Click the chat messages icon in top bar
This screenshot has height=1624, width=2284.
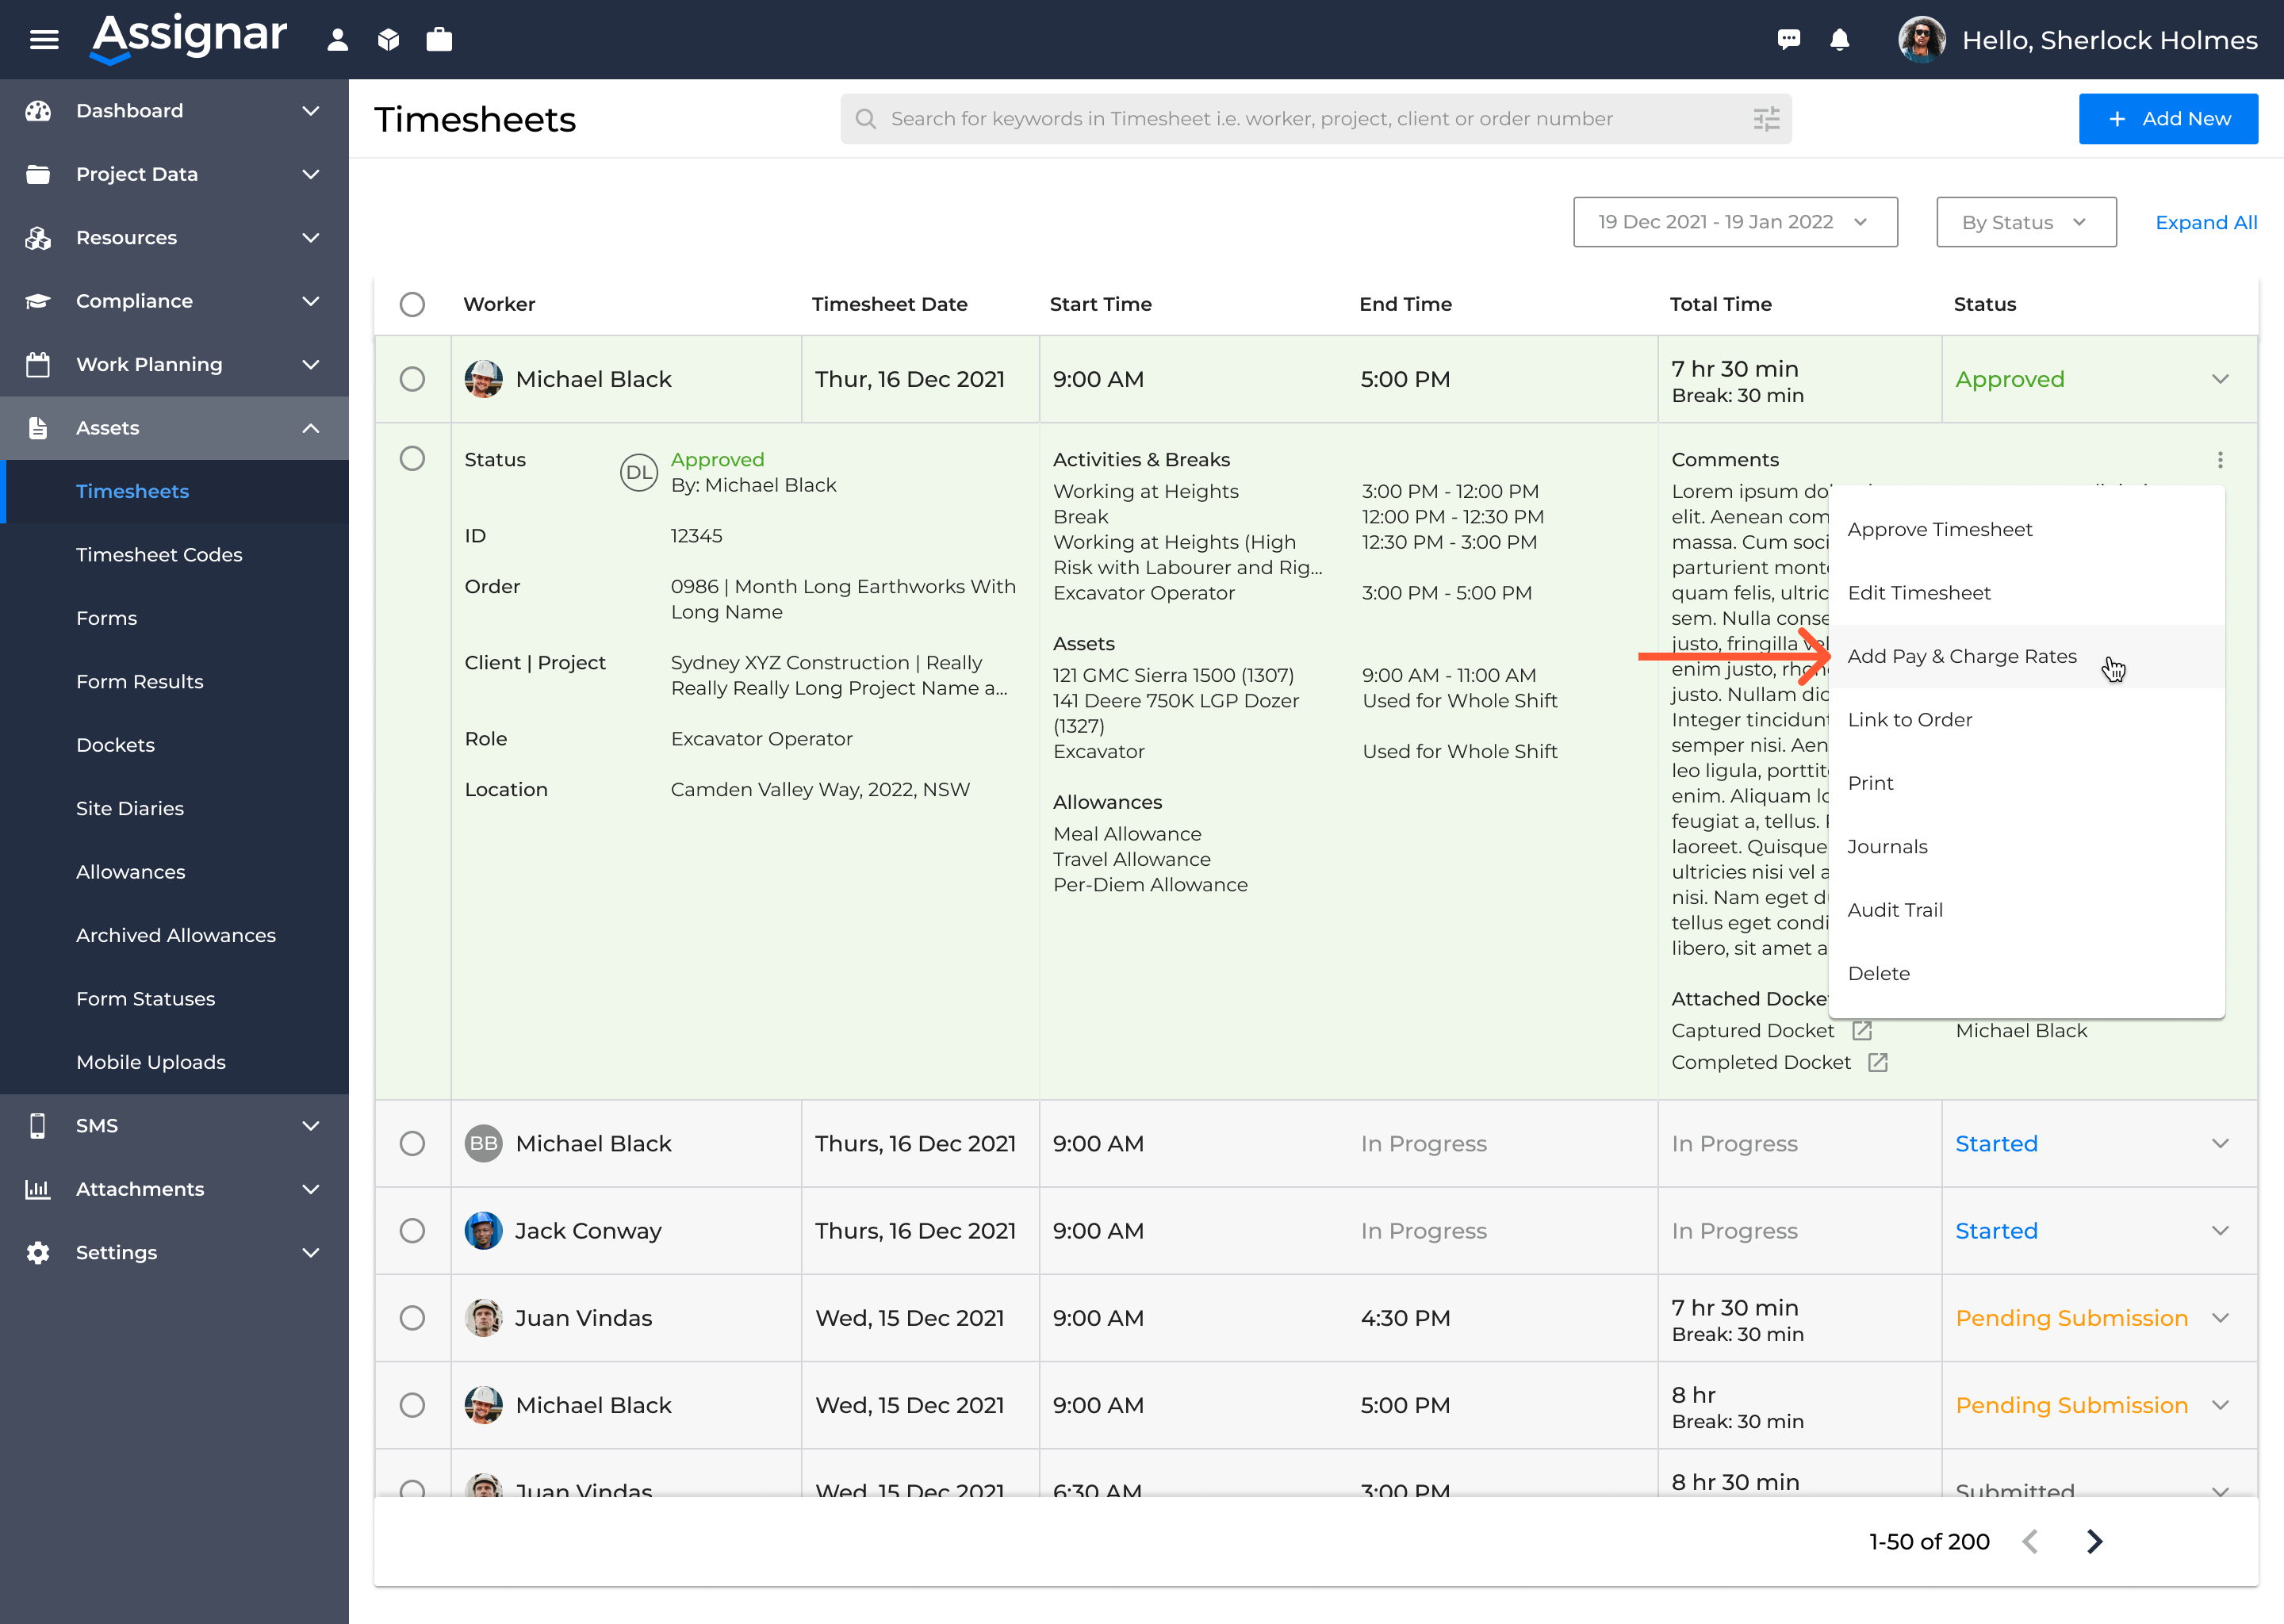pyautogui.click(x=1789, y=39)
